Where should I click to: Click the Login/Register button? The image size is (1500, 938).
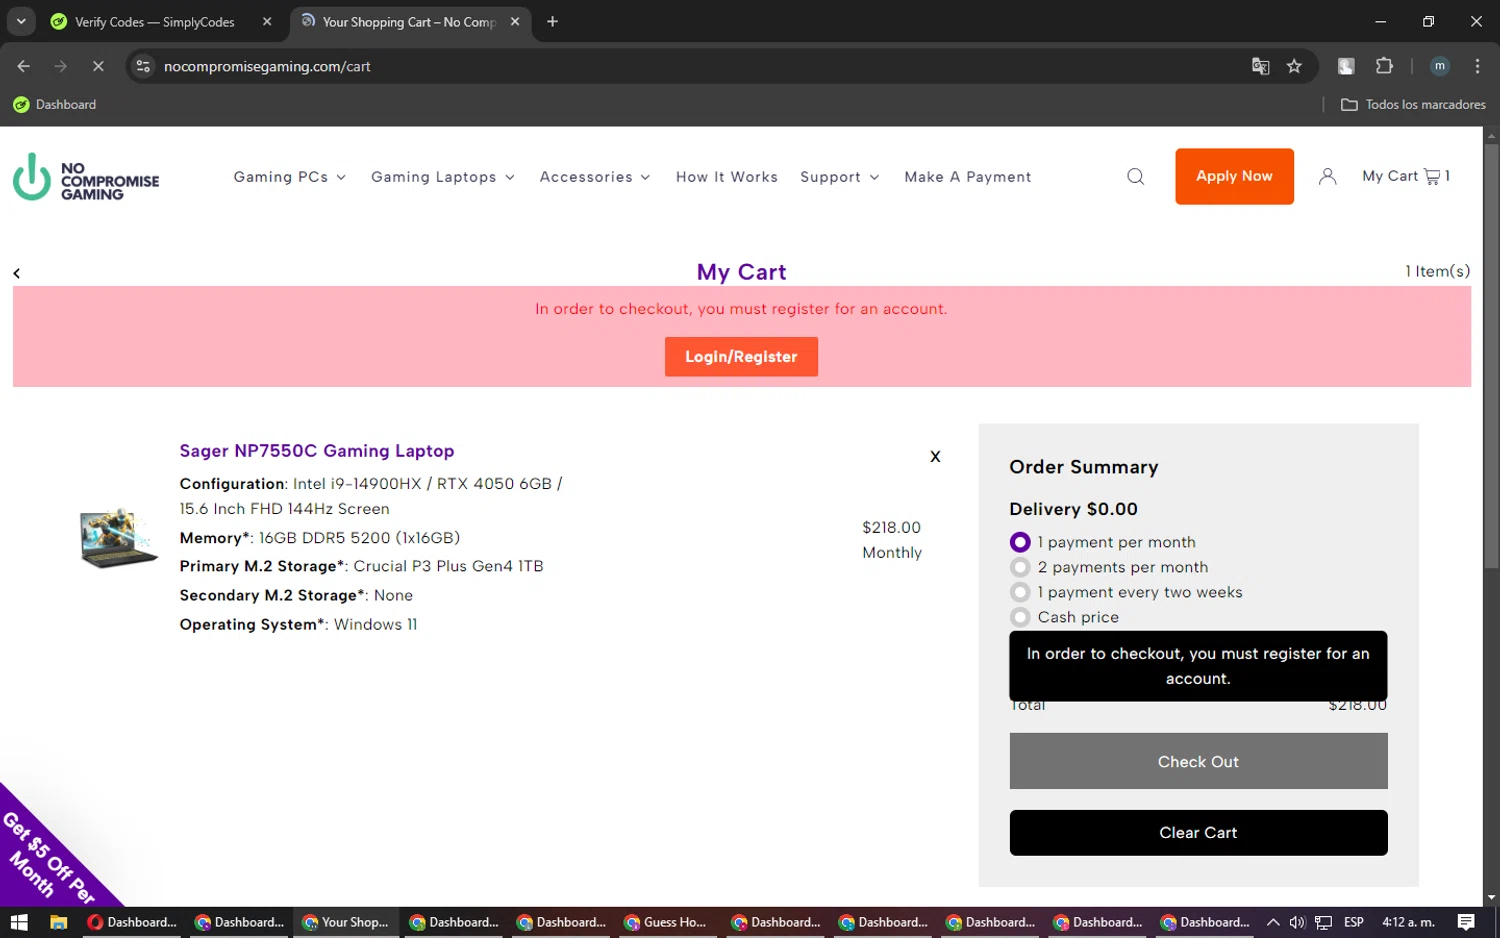point(741,357)
